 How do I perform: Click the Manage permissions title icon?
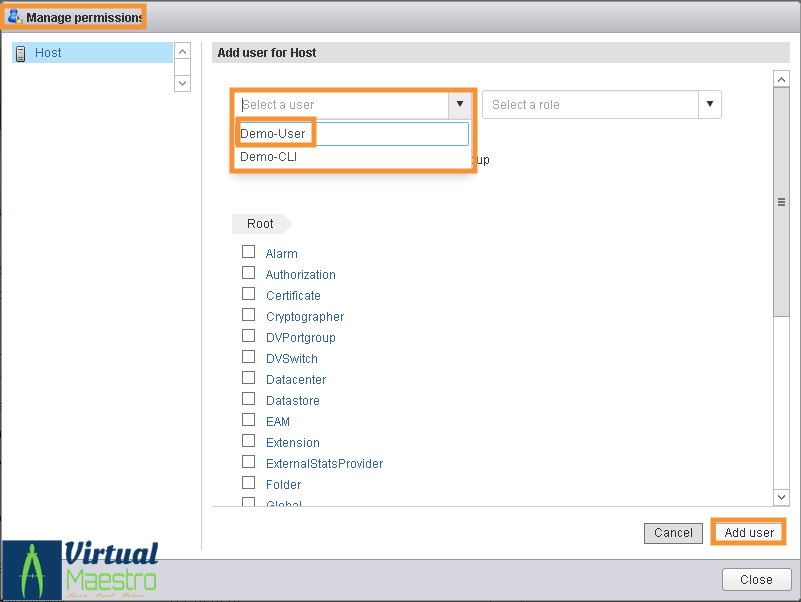(15, 17)
